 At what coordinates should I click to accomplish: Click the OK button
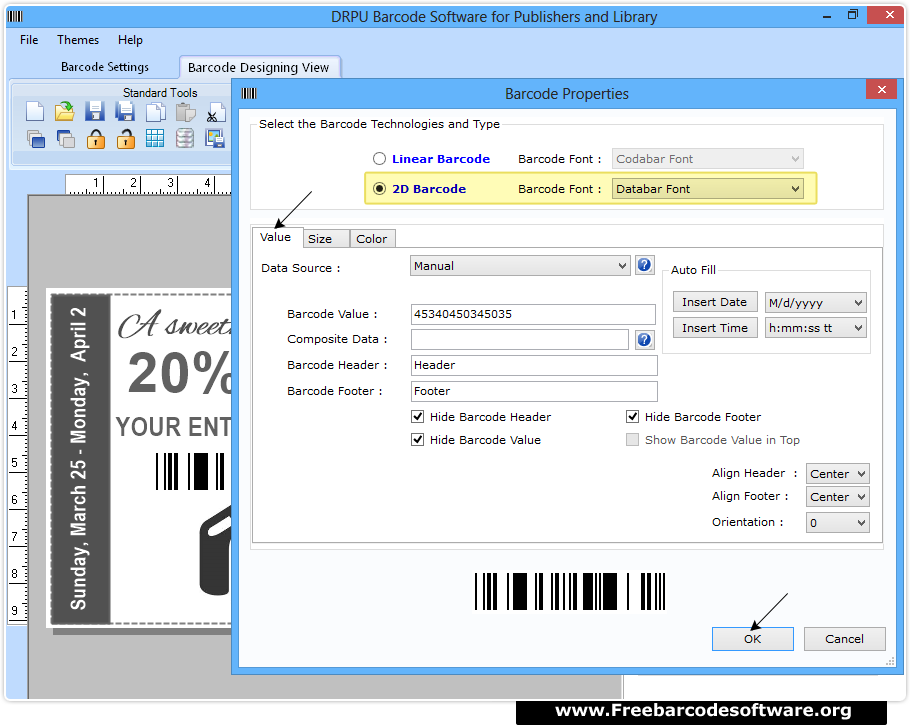(x=753, y=639)
